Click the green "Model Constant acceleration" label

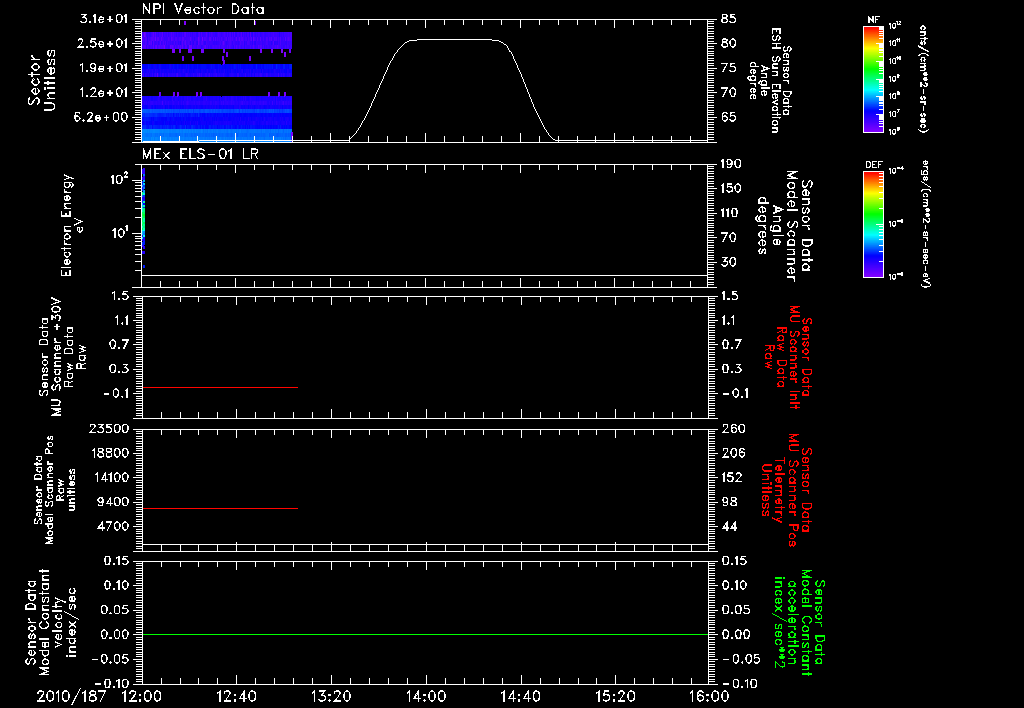[x=799, y=623]
